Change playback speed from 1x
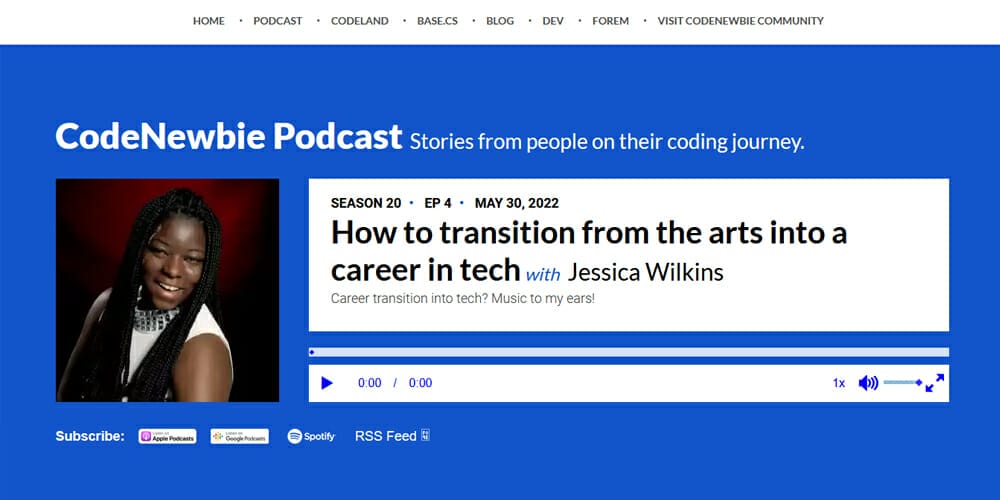Image resolution: width=1000 pixels, height=500 pixels. (x=839, y=383)
